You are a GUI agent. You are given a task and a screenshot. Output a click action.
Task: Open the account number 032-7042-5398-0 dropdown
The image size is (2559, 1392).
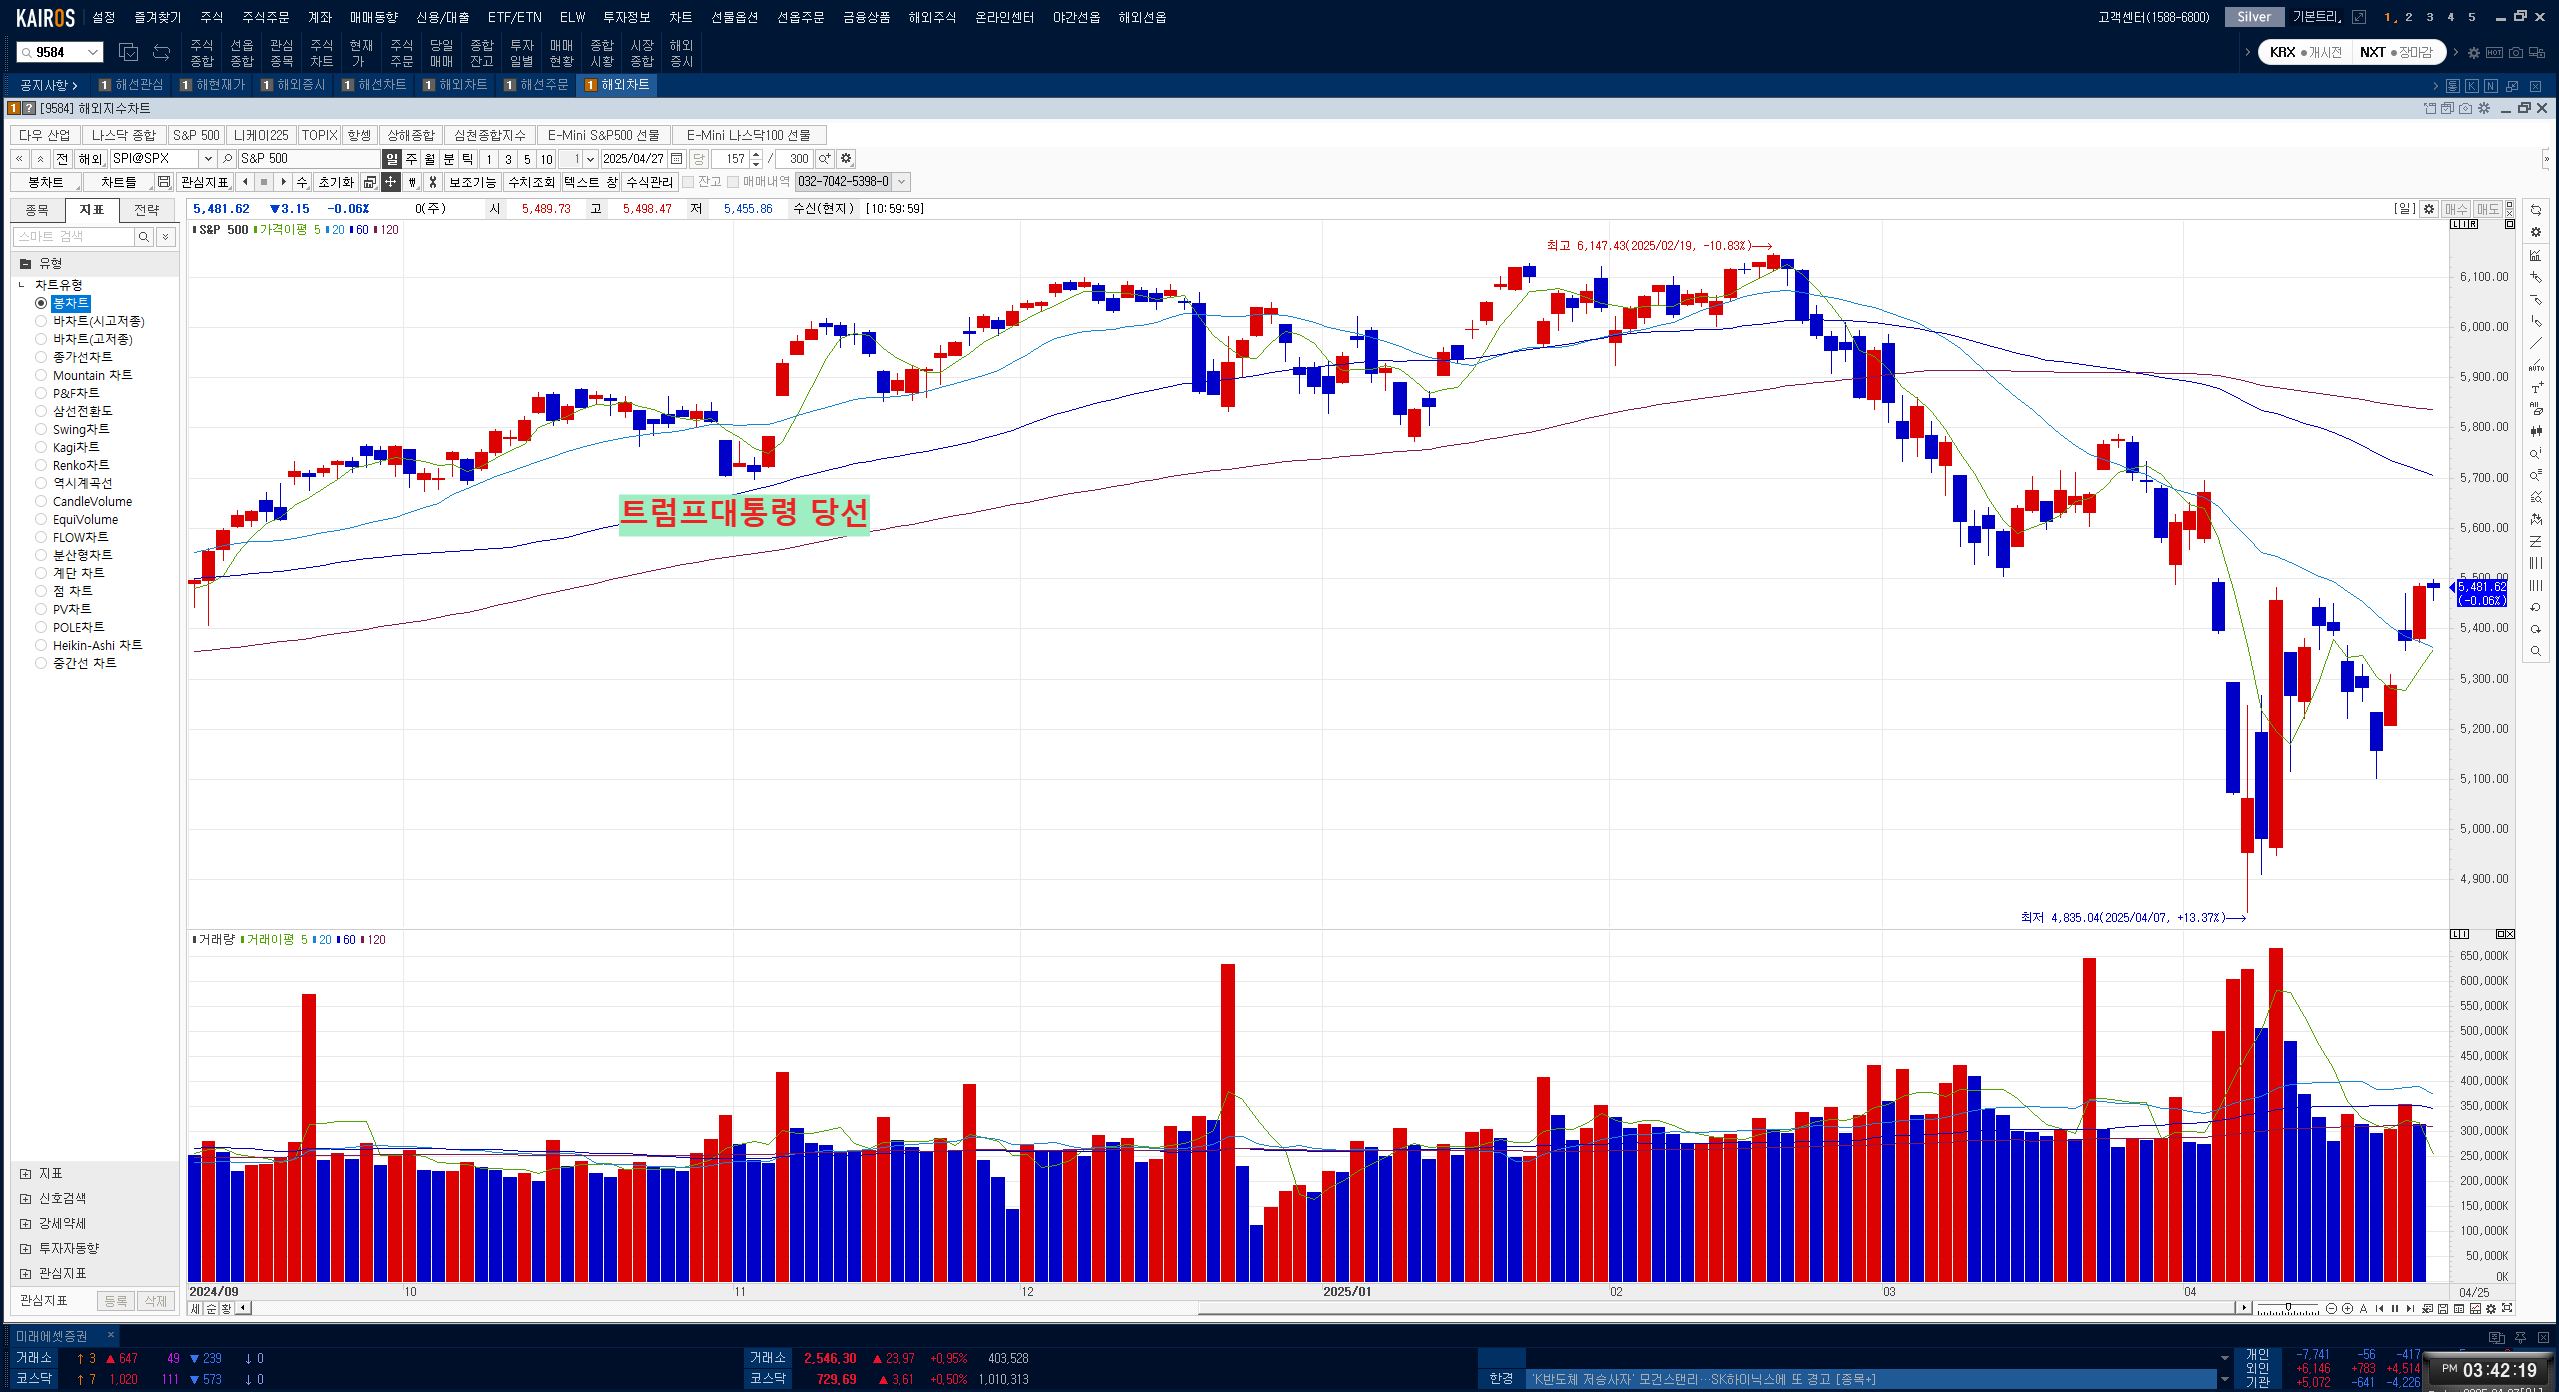901,182
